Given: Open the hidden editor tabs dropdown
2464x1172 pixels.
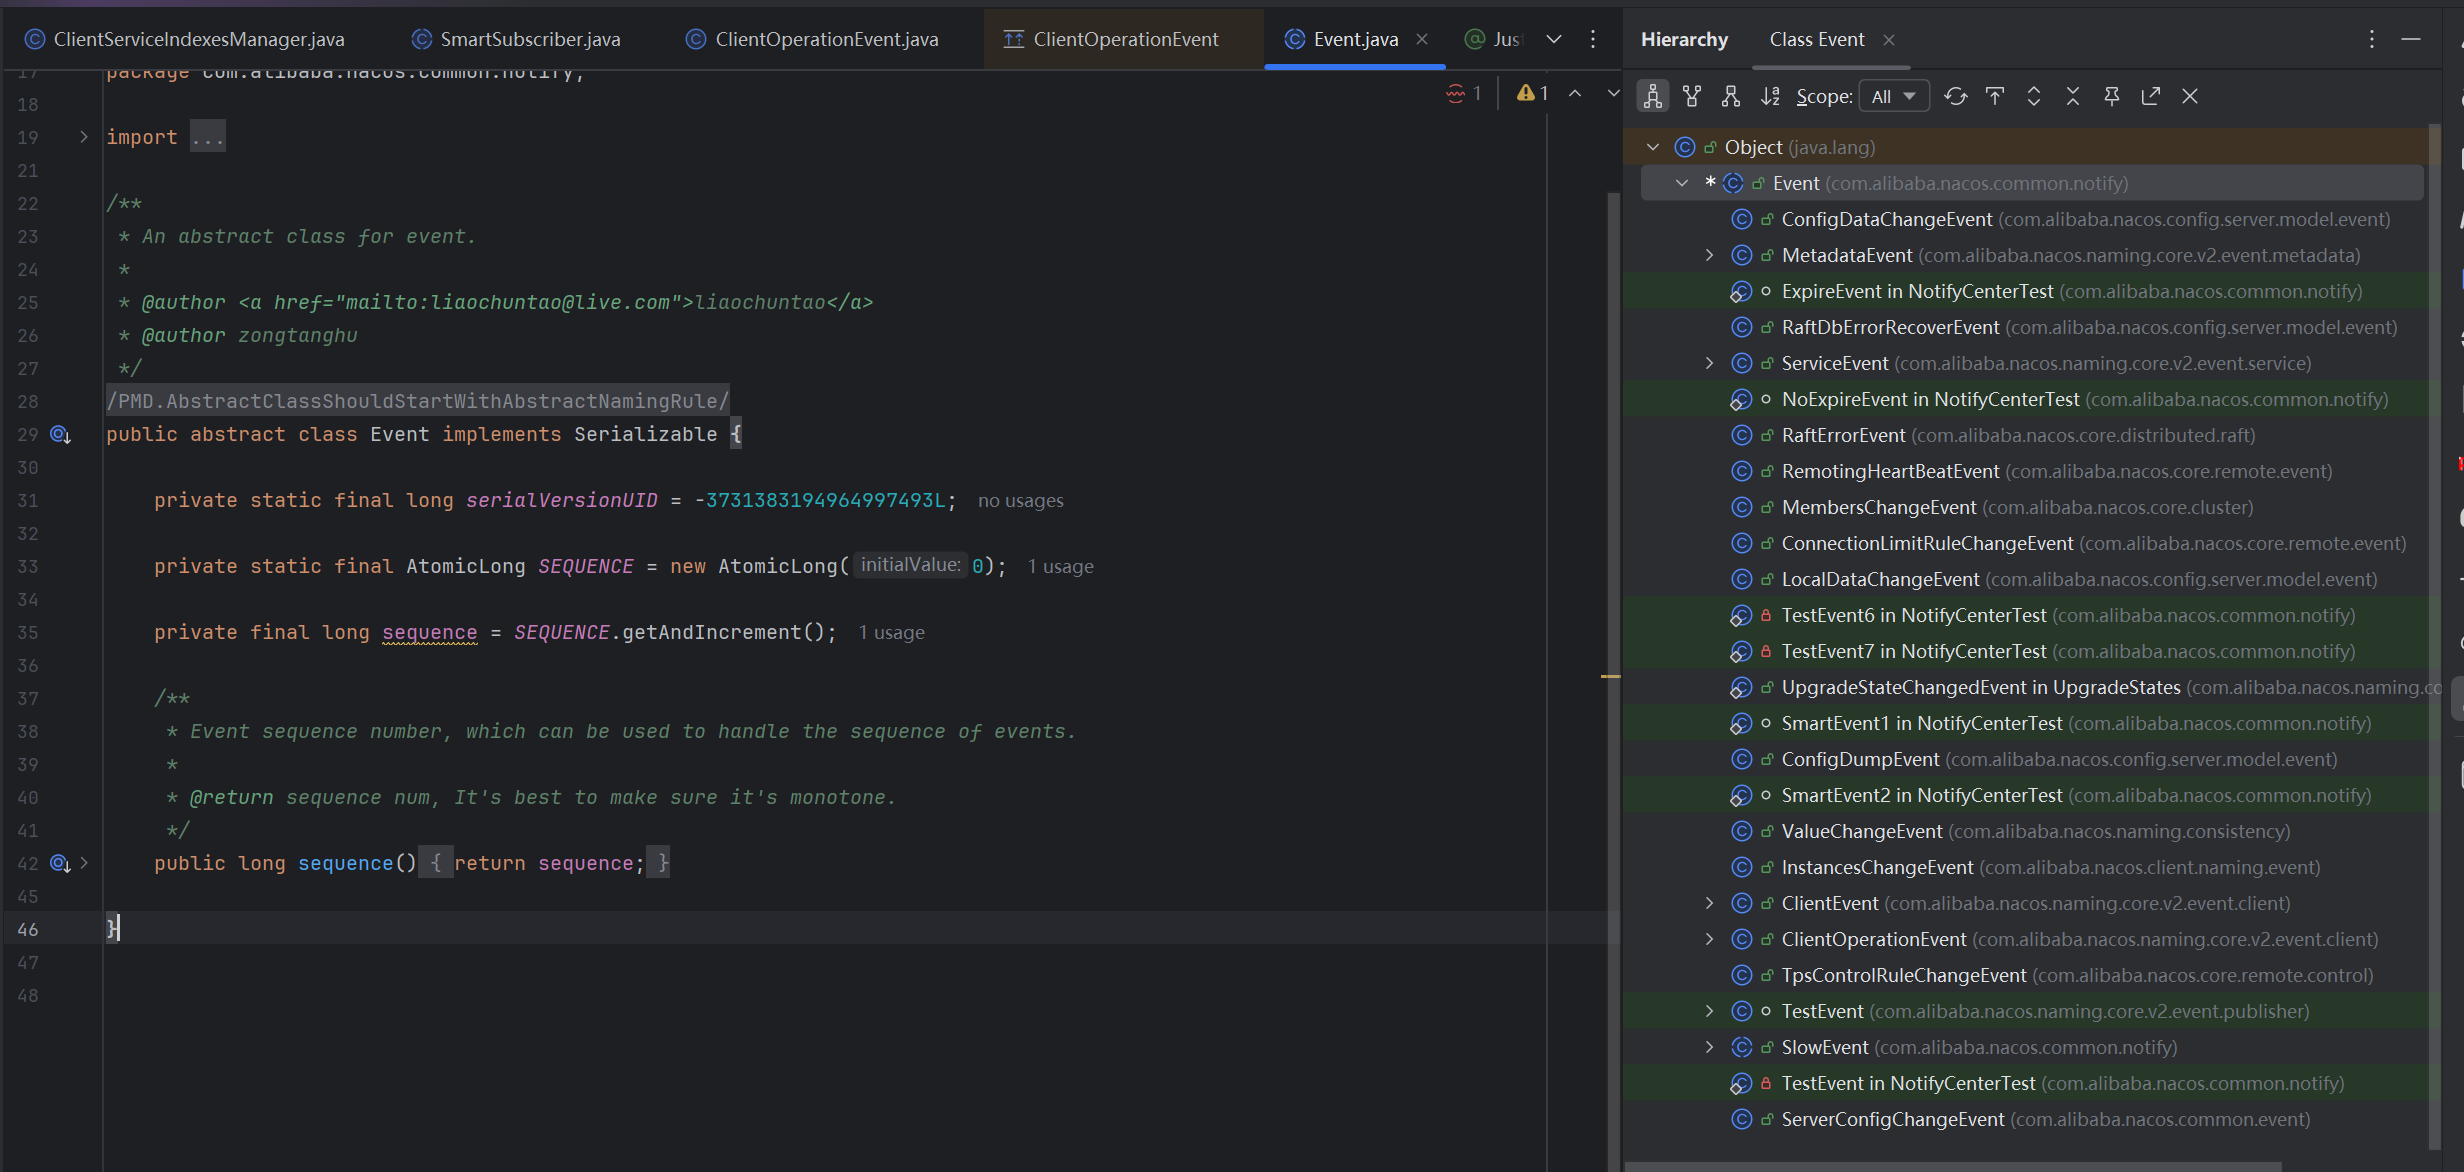Looking at the screenshot, I should click(x=1553, y=39).
